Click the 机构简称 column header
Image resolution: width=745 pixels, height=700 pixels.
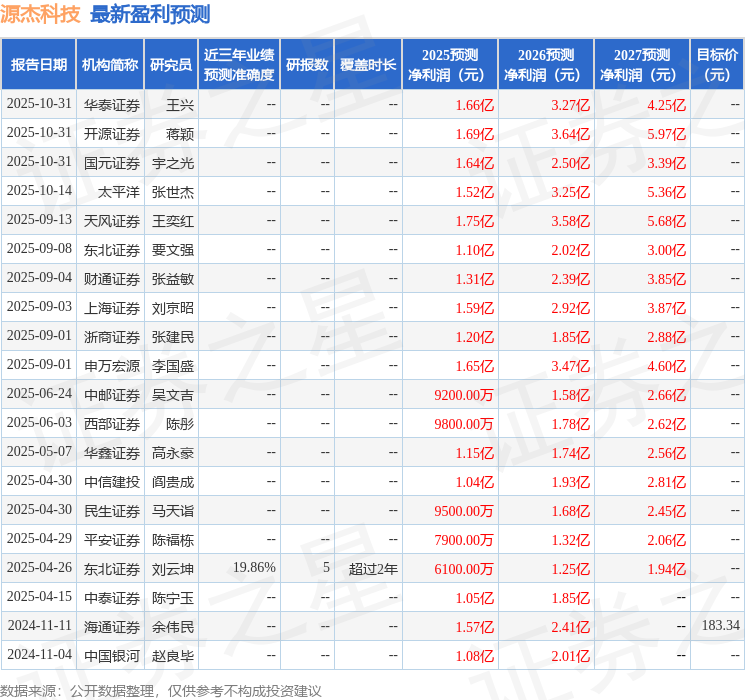(110, 65)
